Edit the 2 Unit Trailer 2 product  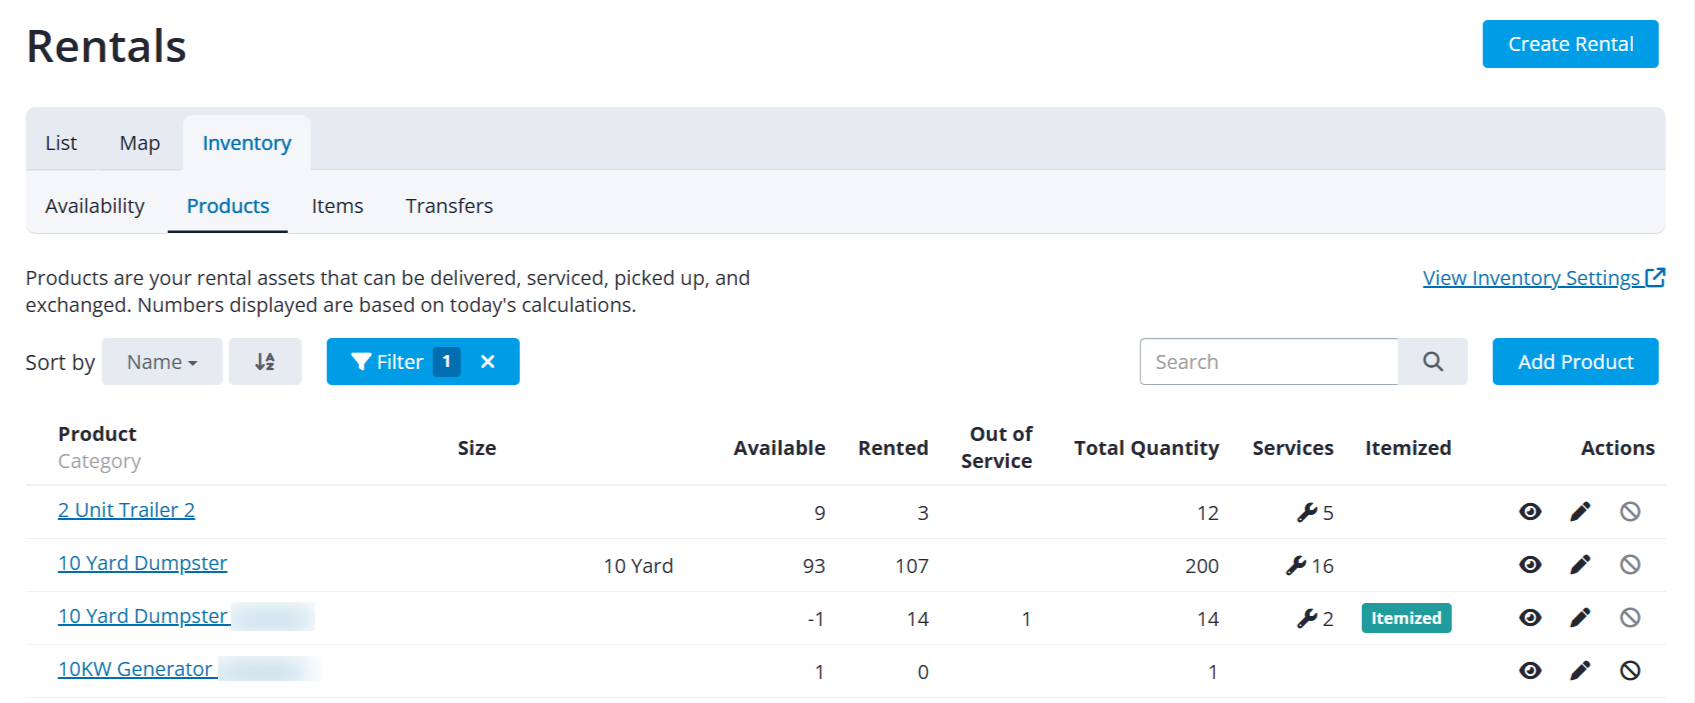pyautogui.click(x=1580, y=512)
